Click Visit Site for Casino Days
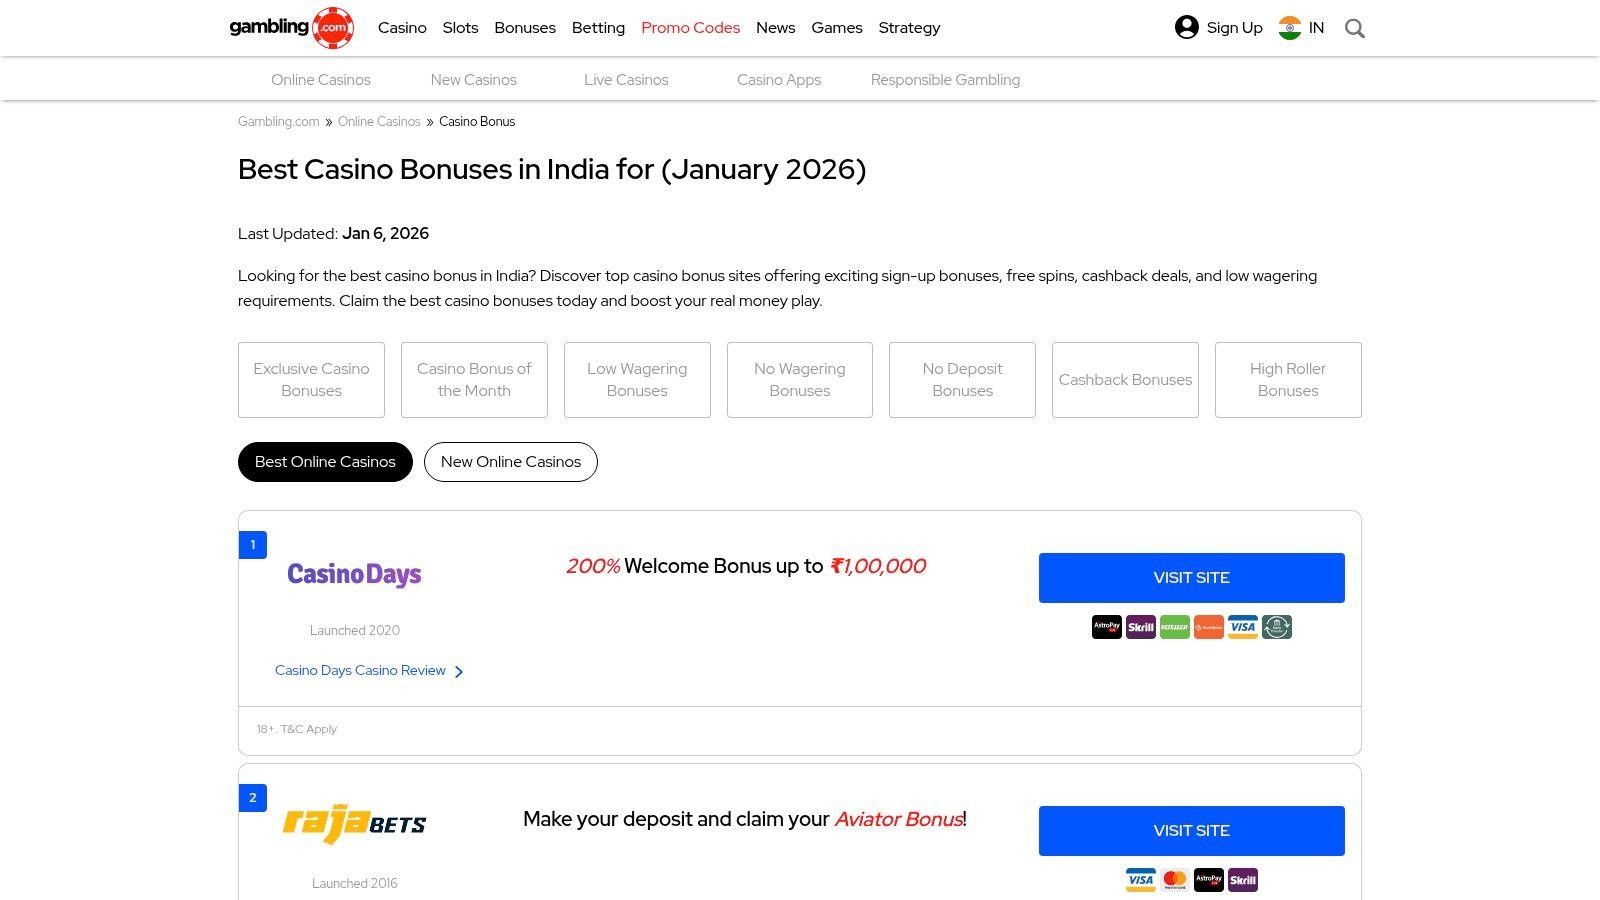This screenshot has width=1600, height=900. 1191,578
